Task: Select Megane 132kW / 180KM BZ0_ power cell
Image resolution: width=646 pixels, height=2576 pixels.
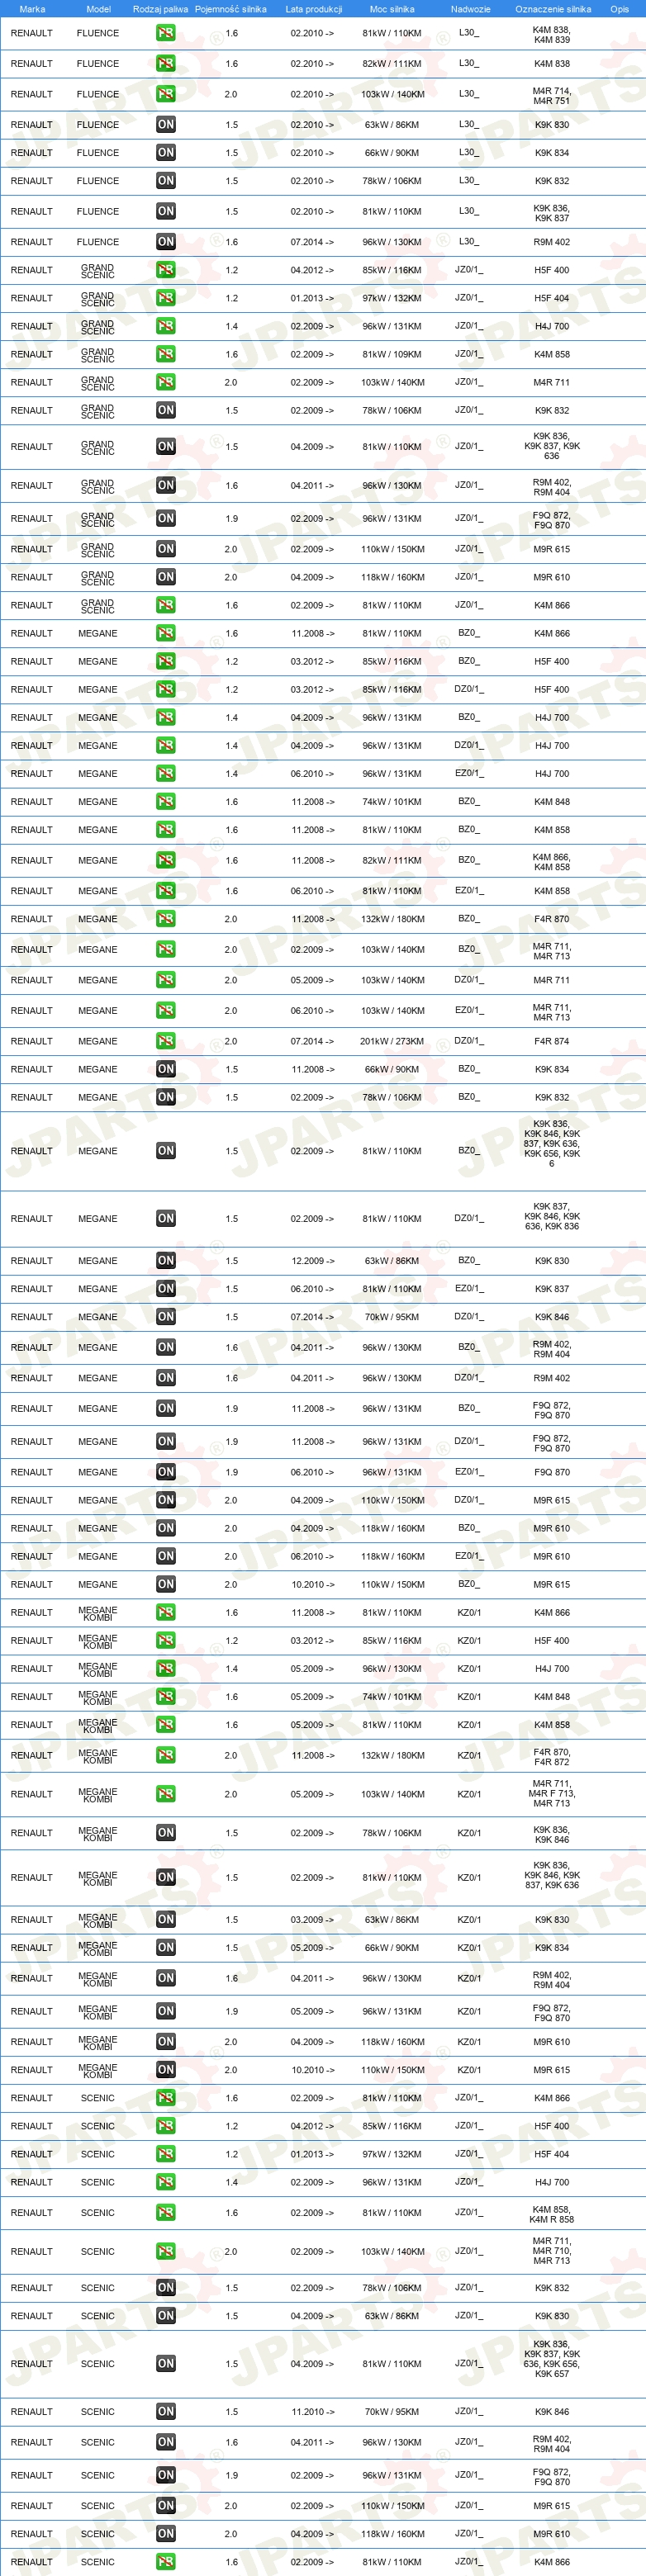Action: coord(392,919)
